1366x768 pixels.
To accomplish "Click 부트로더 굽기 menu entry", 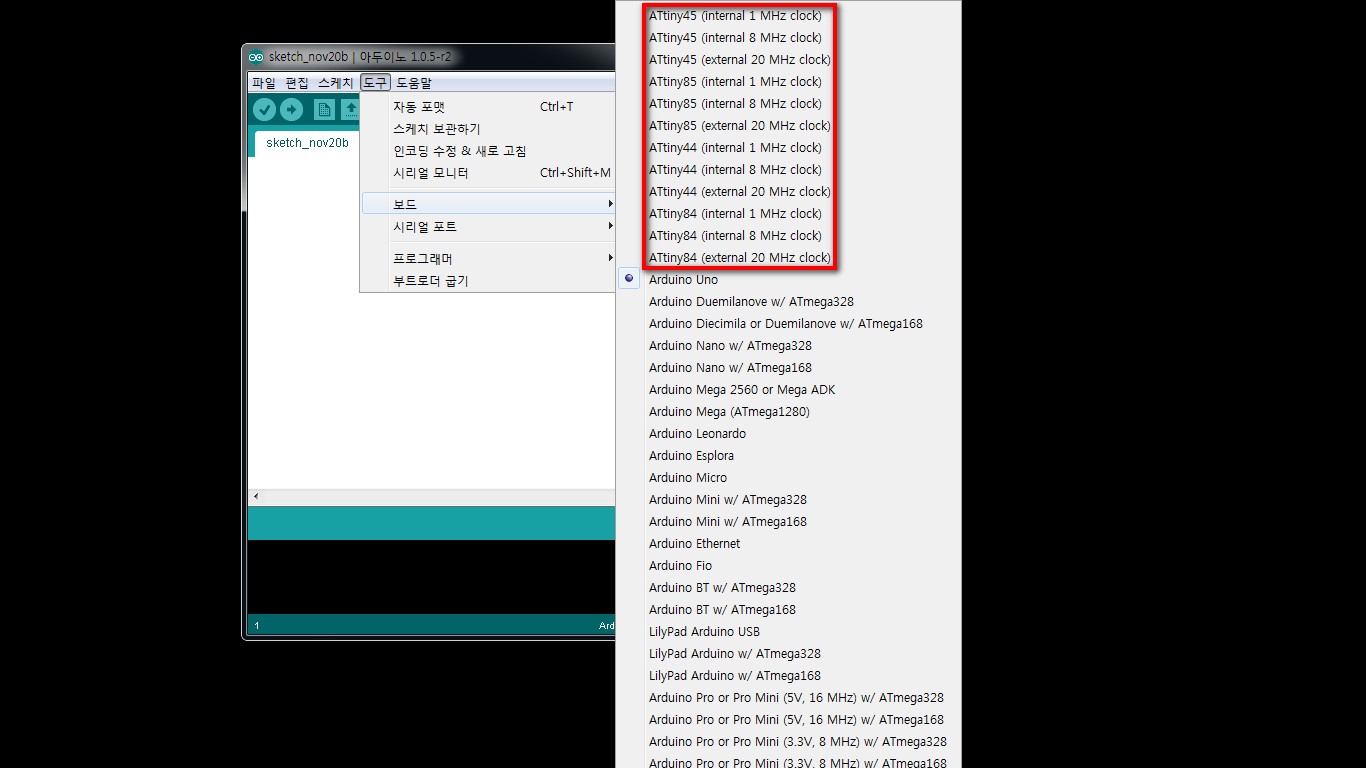I will coord(488,281).
